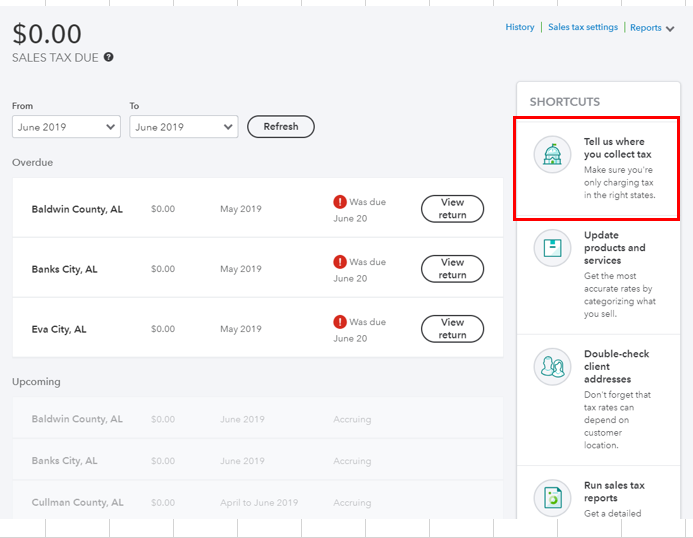This screenshot has width=693, height=538.
Task: Click overdue row name Eva City, AL
Action: pos(59,329)
